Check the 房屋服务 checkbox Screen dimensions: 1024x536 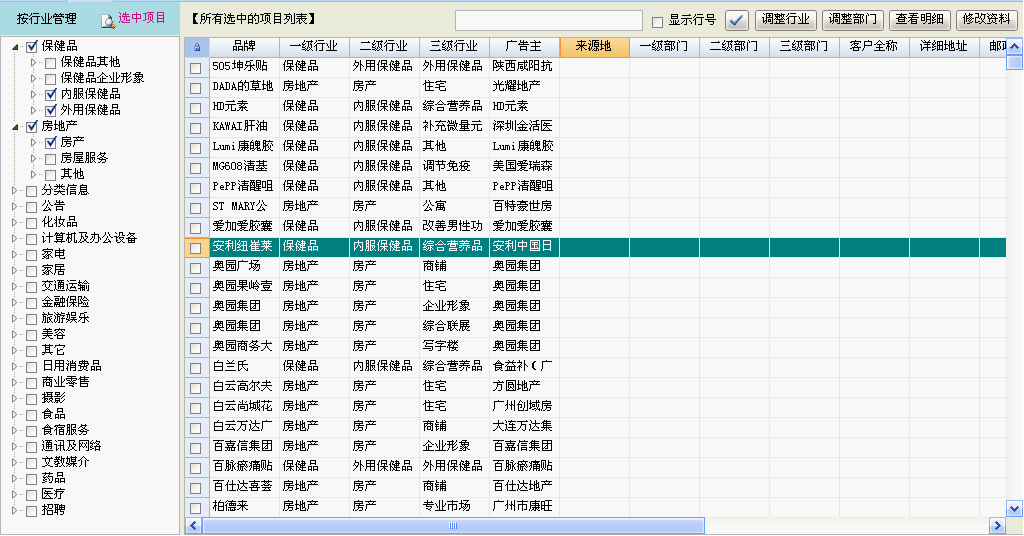coord(50,159)
